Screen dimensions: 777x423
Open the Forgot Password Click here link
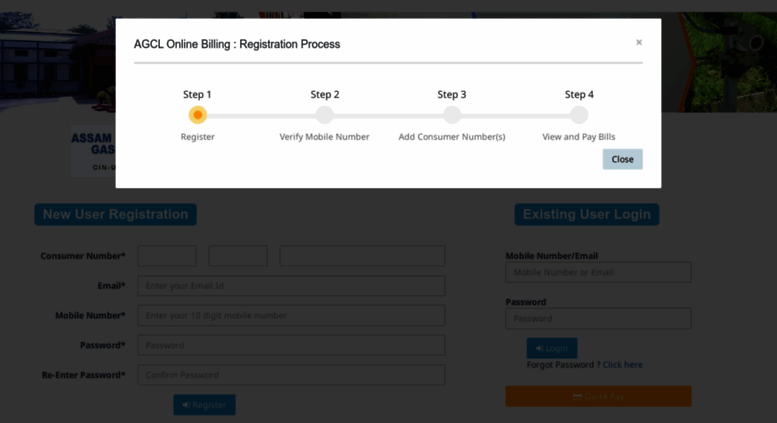coord(622,365)
